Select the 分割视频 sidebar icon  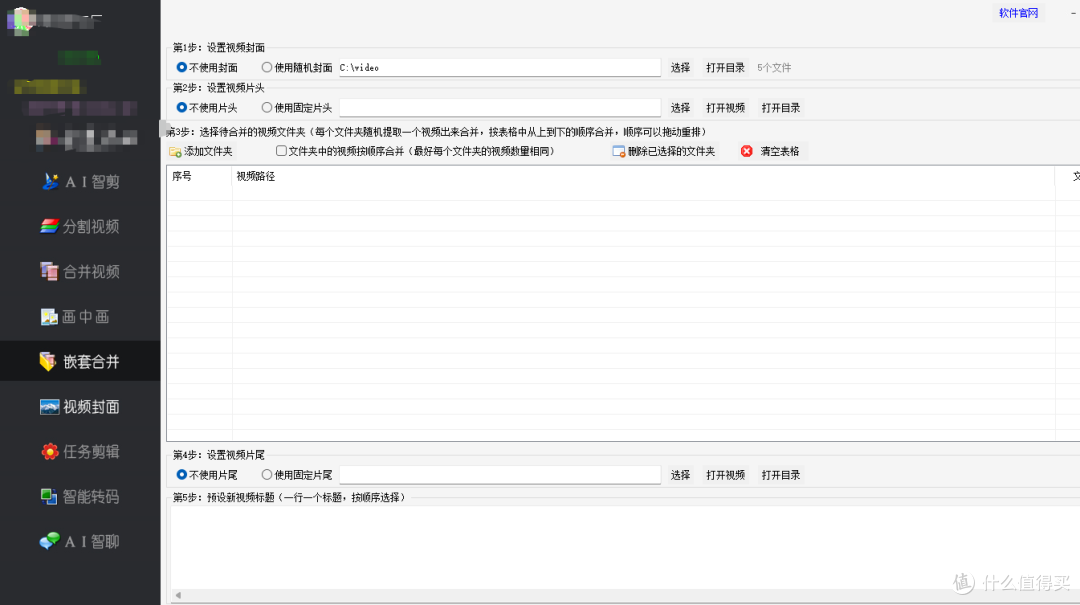pyautogui.click(x=49, y=226)
